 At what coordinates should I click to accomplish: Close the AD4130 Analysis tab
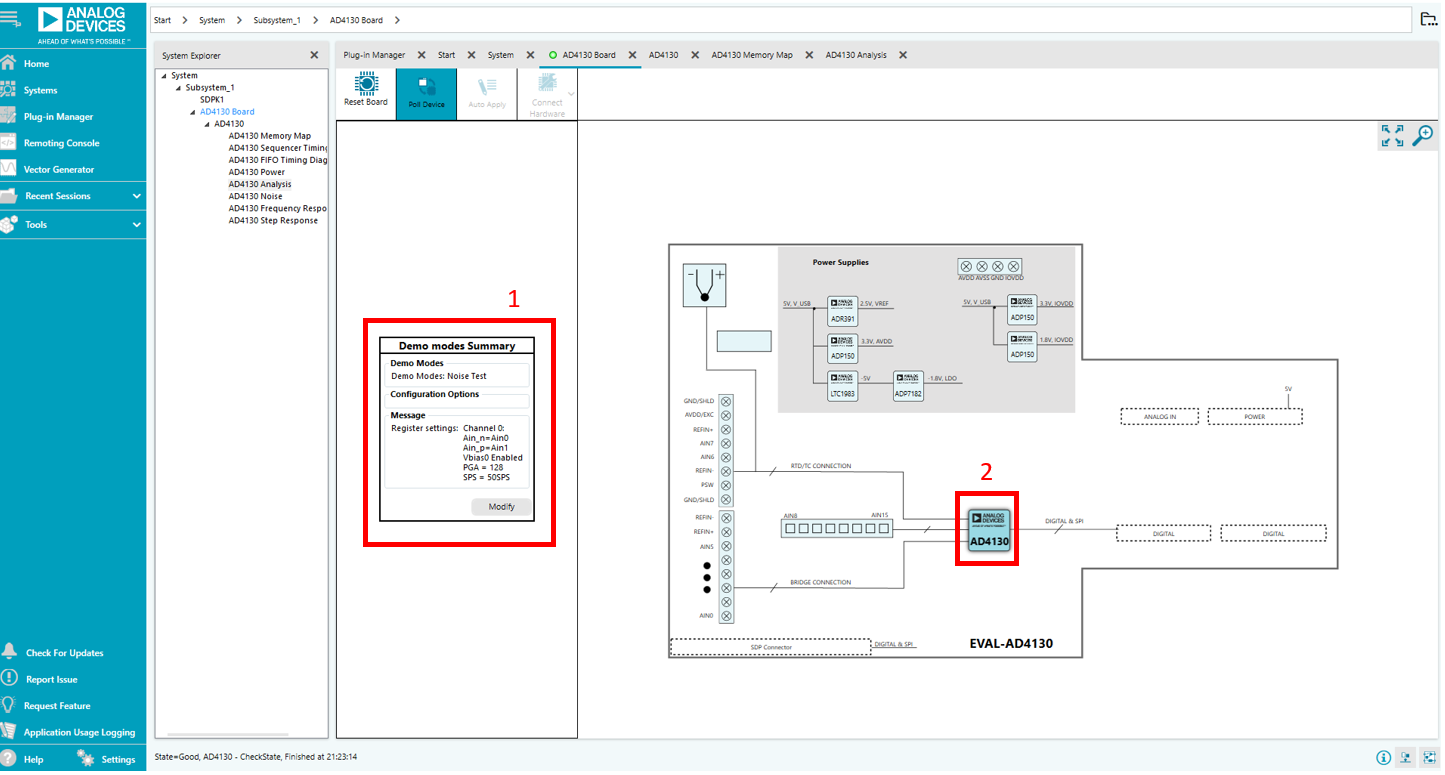pyautogui.click(x=903, y=55)
